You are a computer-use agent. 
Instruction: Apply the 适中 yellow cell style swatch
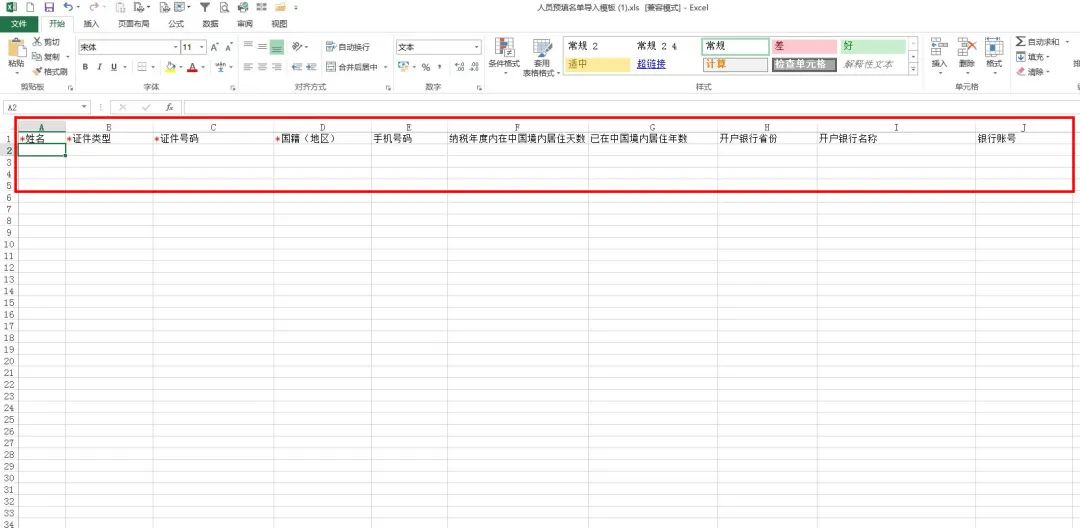point(597,64)
